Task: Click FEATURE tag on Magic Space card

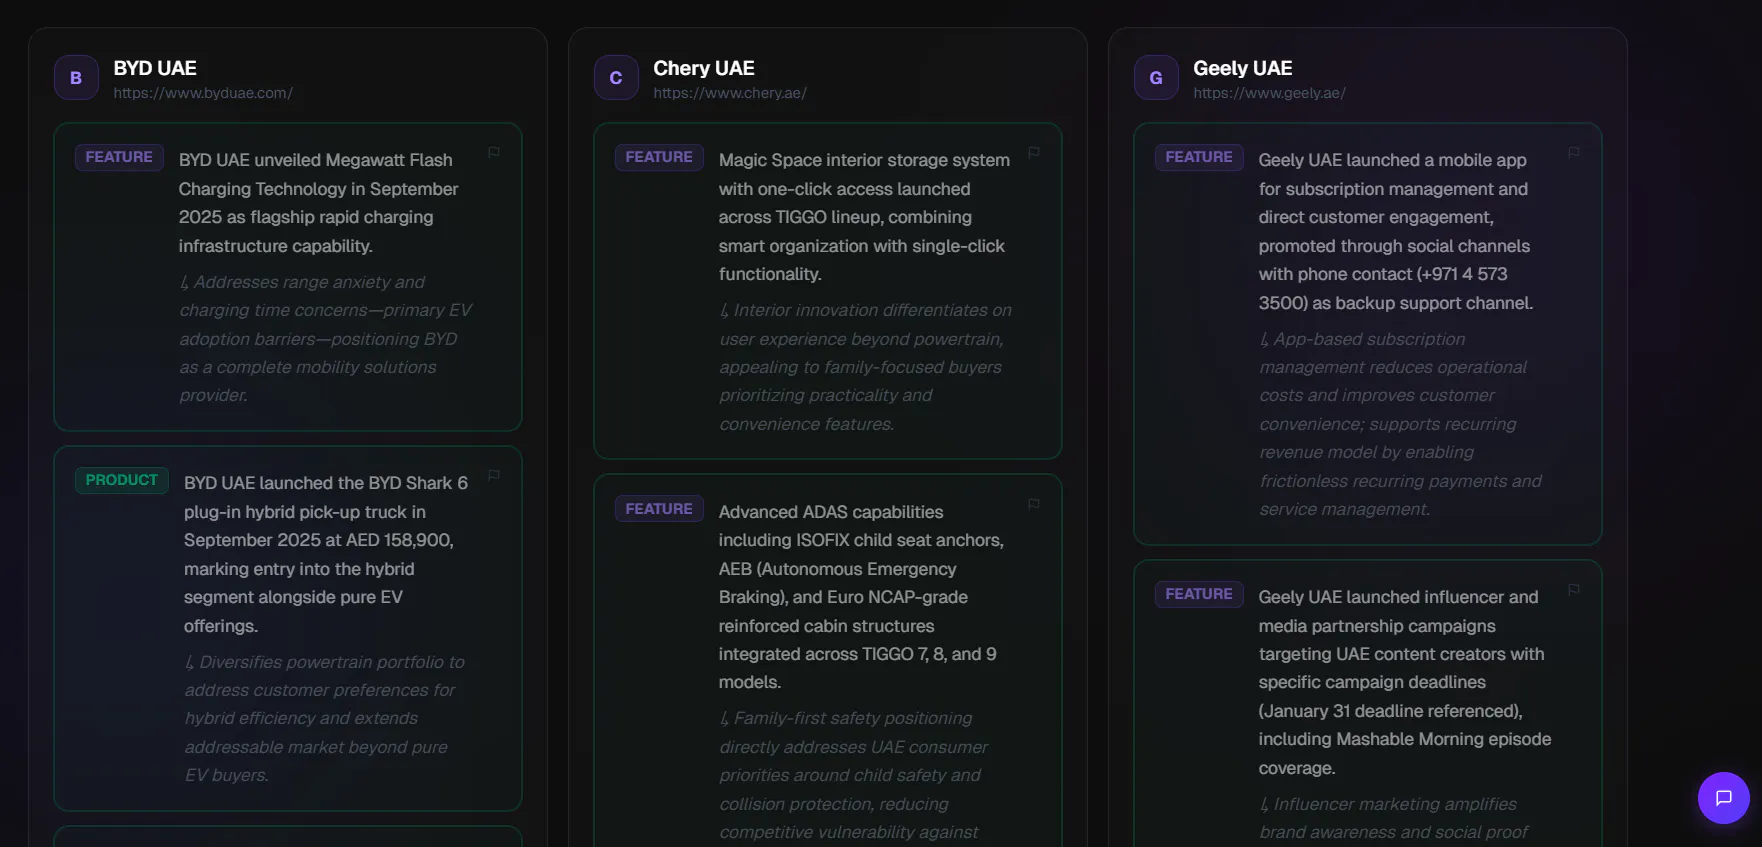Action: pyautogui.click(x=659, y=157)
